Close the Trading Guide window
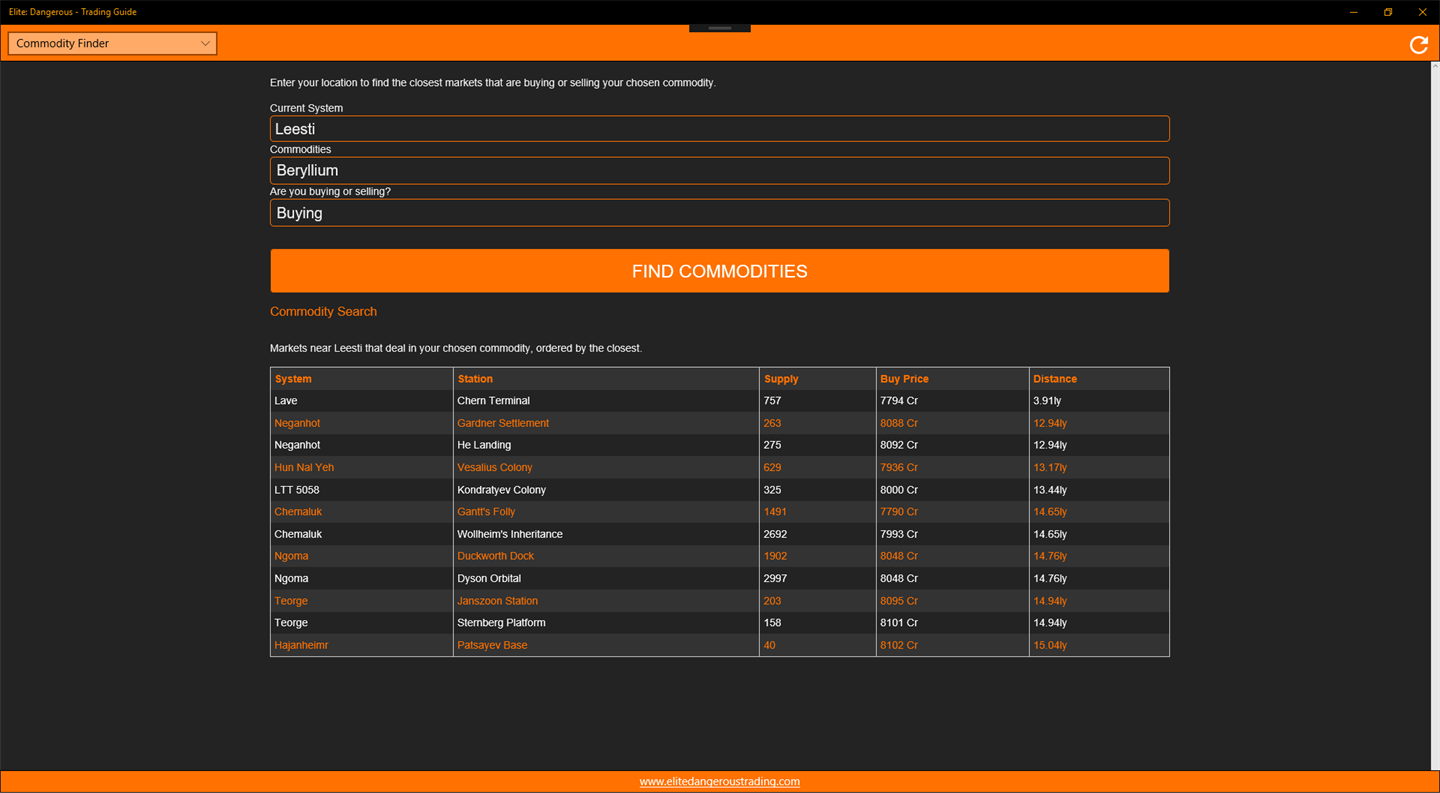1440x793 pixels. point(1422,12)
